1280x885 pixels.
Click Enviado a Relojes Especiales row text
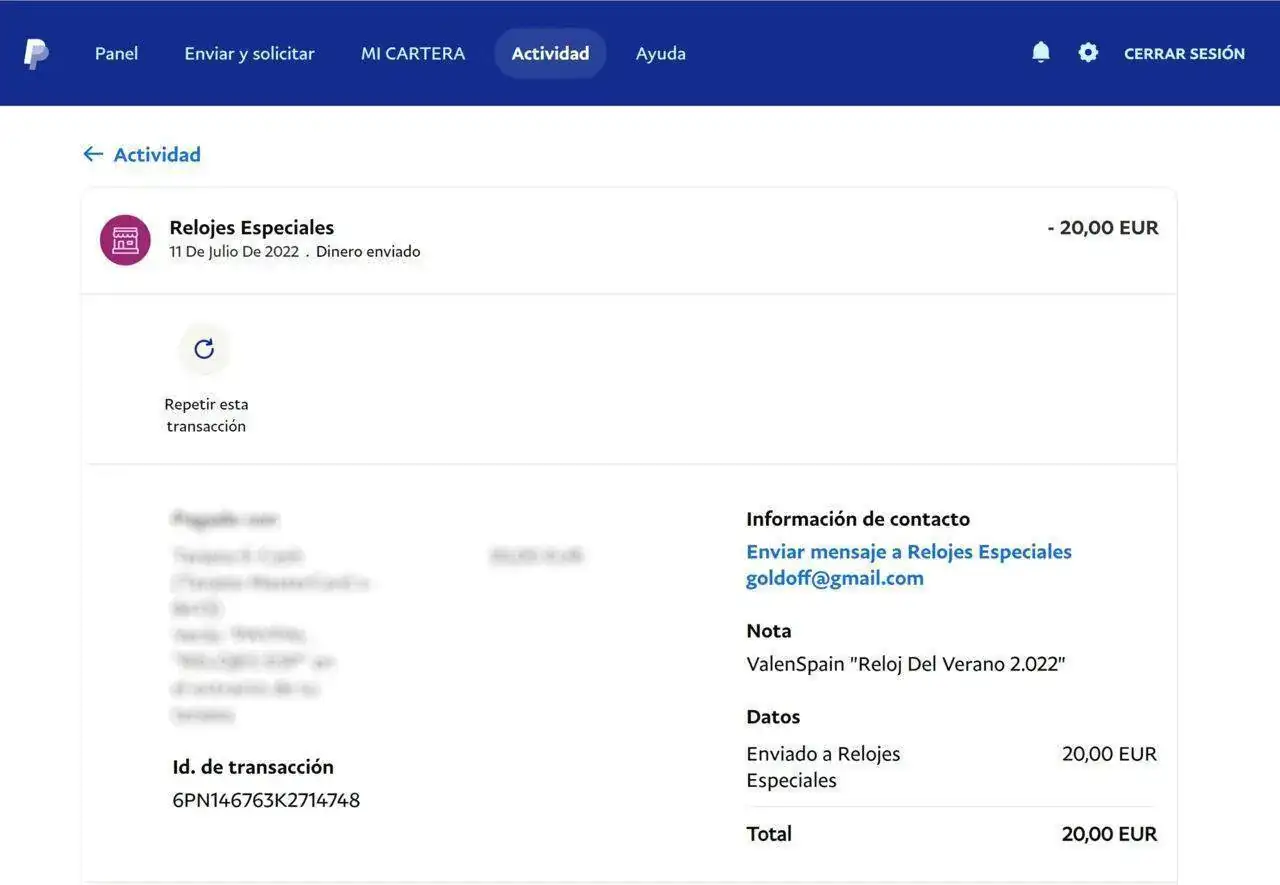(823, 767)
